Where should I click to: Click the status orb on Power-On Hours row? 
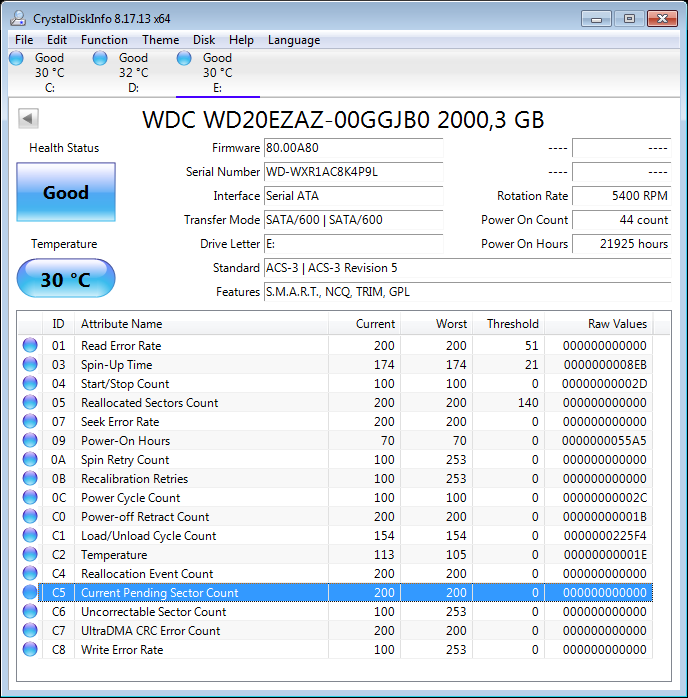[x=30, y=440]
